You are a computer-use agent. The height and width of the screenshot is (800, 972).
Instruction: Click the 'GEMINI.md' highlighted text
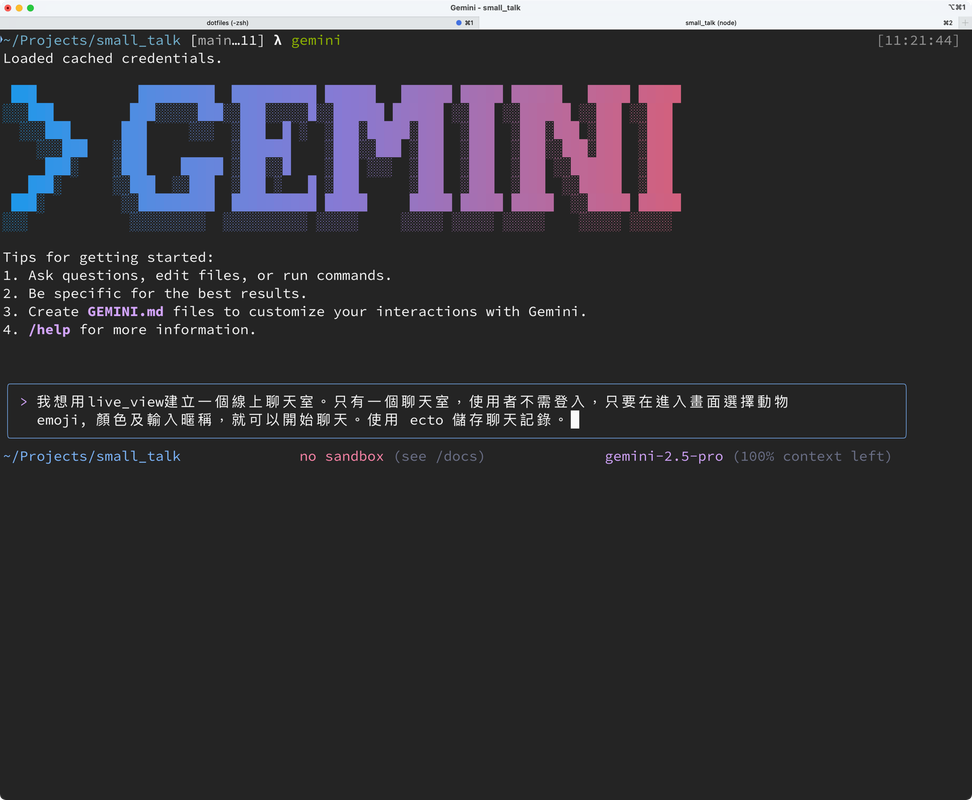click(x=125, y=312)
